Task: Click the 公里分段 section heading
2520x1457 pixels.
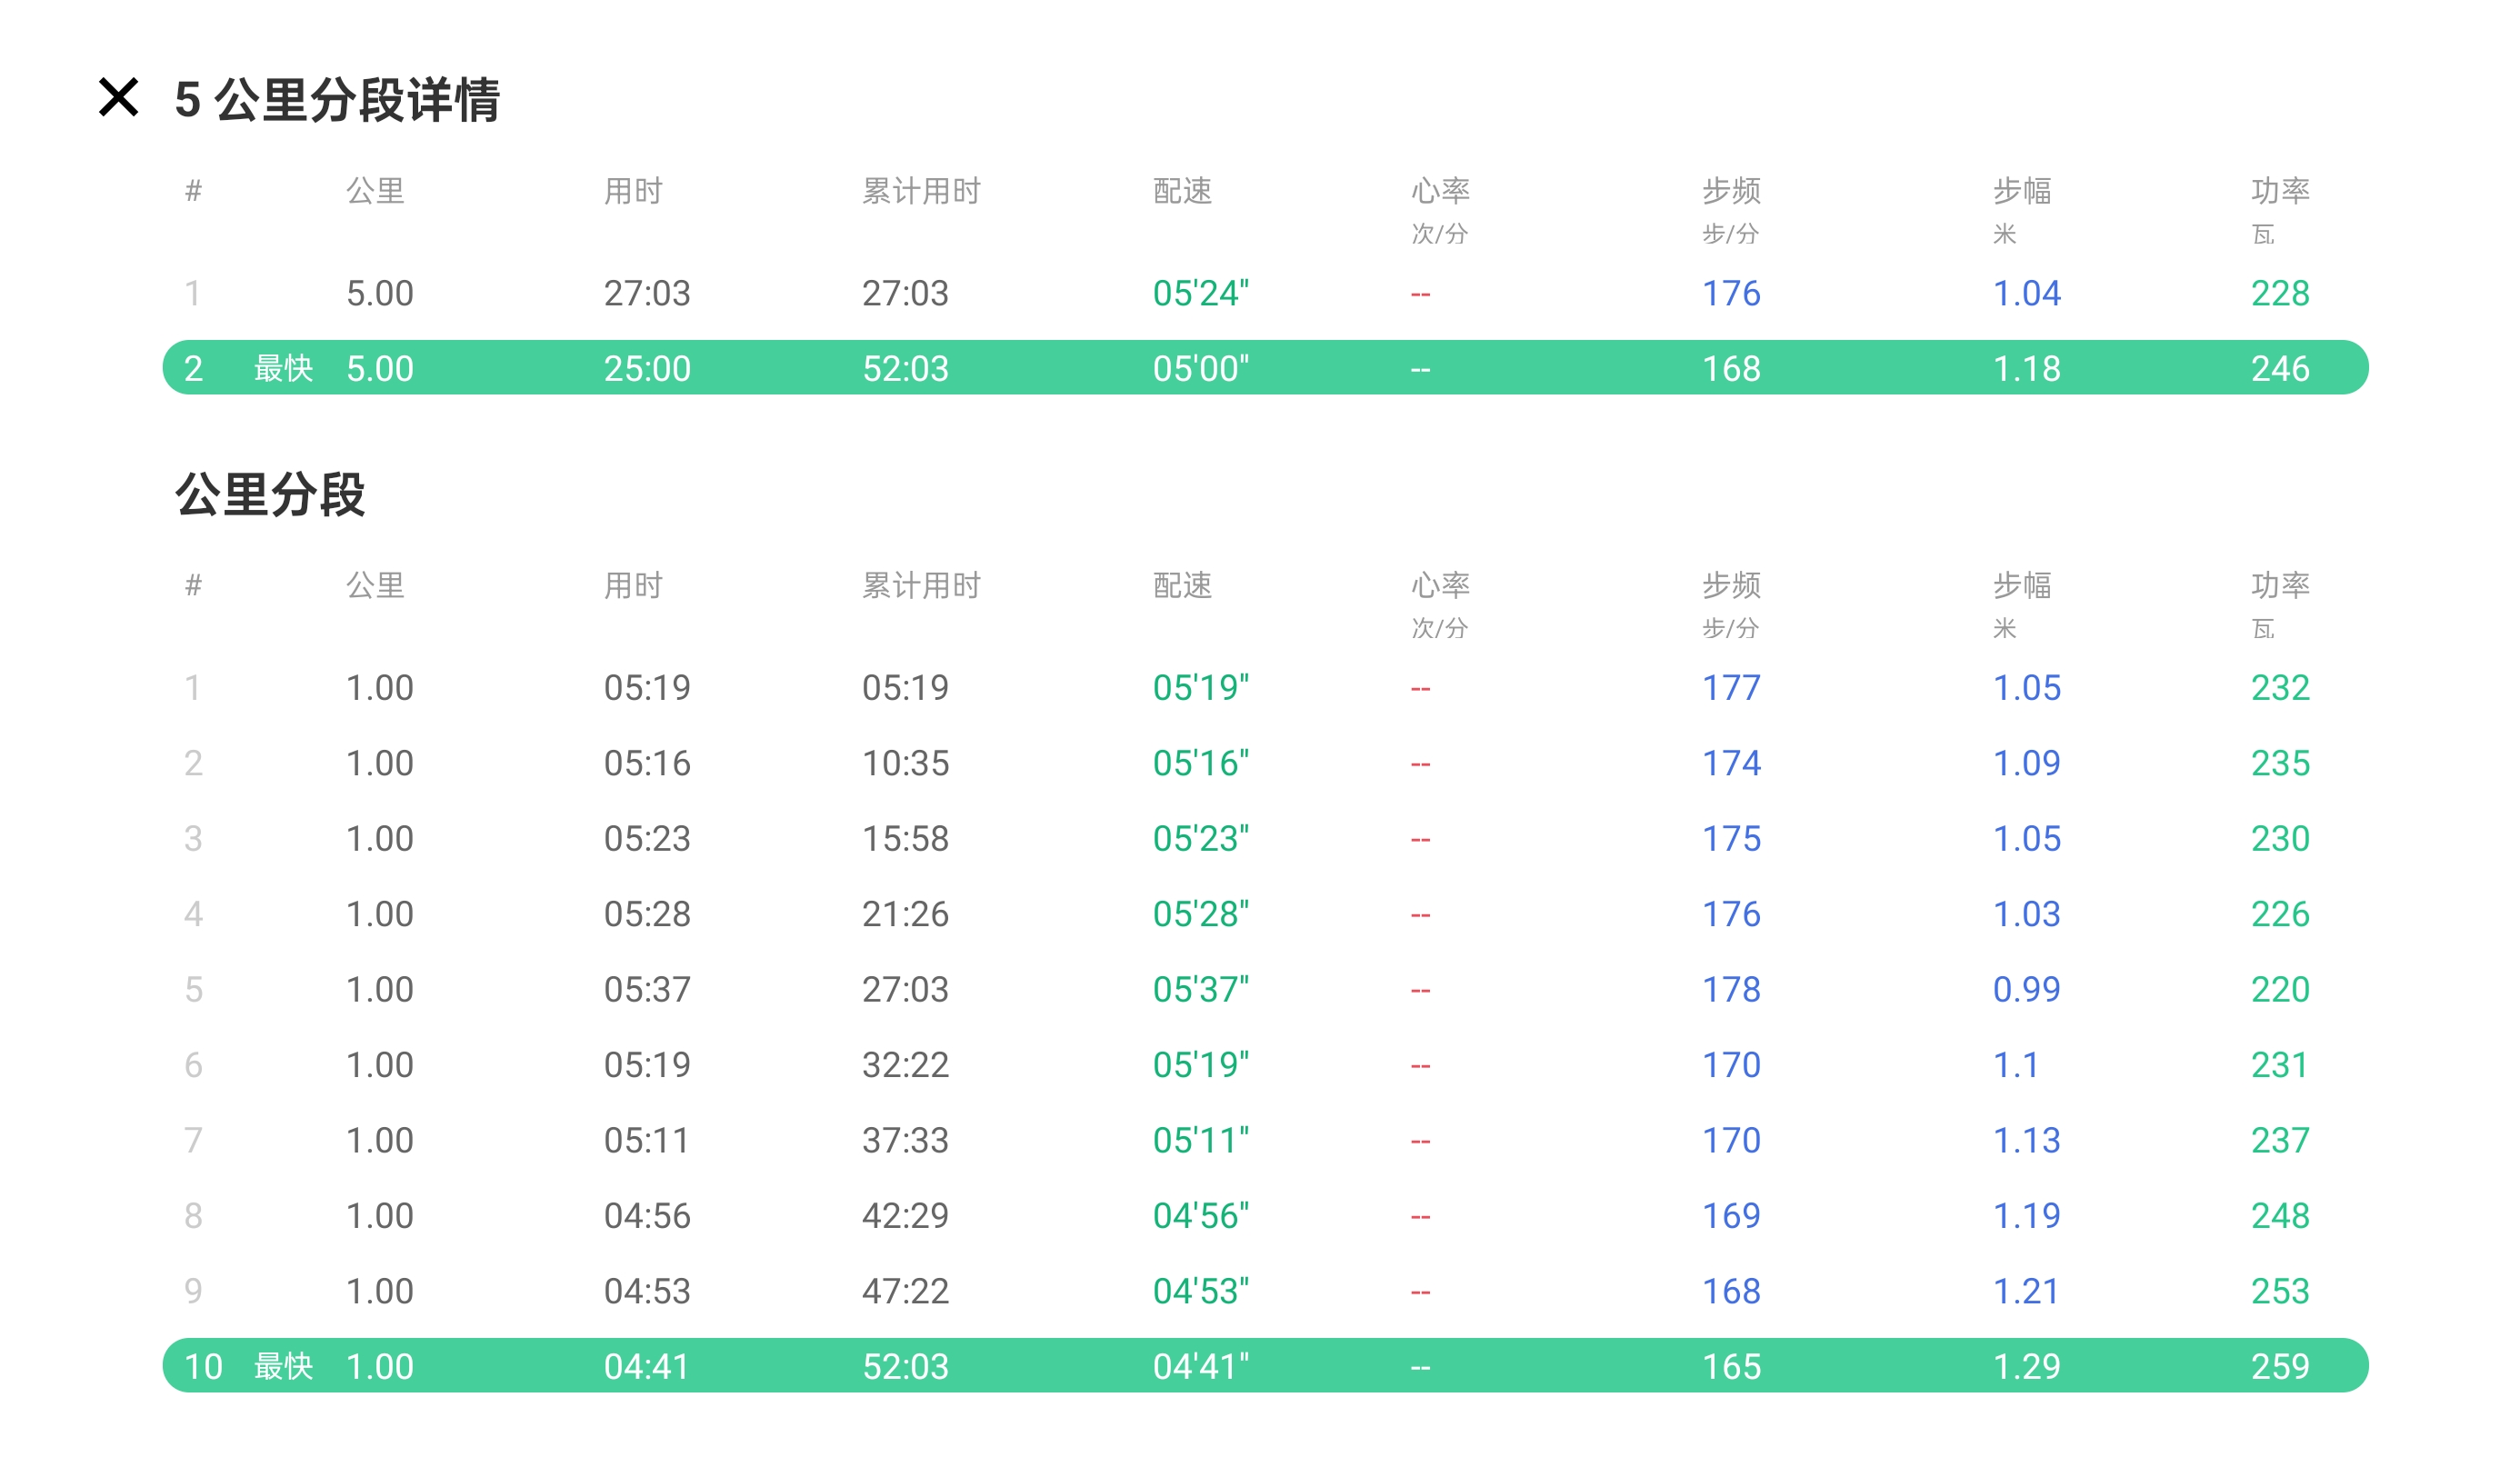Action: pos(270,494)
